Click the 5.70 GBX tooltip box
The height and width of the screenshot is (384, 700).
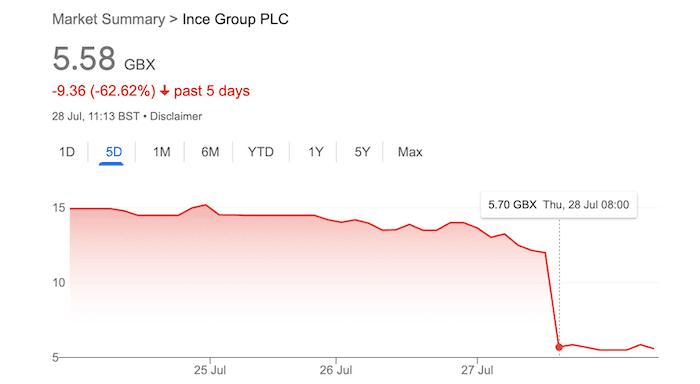pyautogui.click(x=558, y=205)
